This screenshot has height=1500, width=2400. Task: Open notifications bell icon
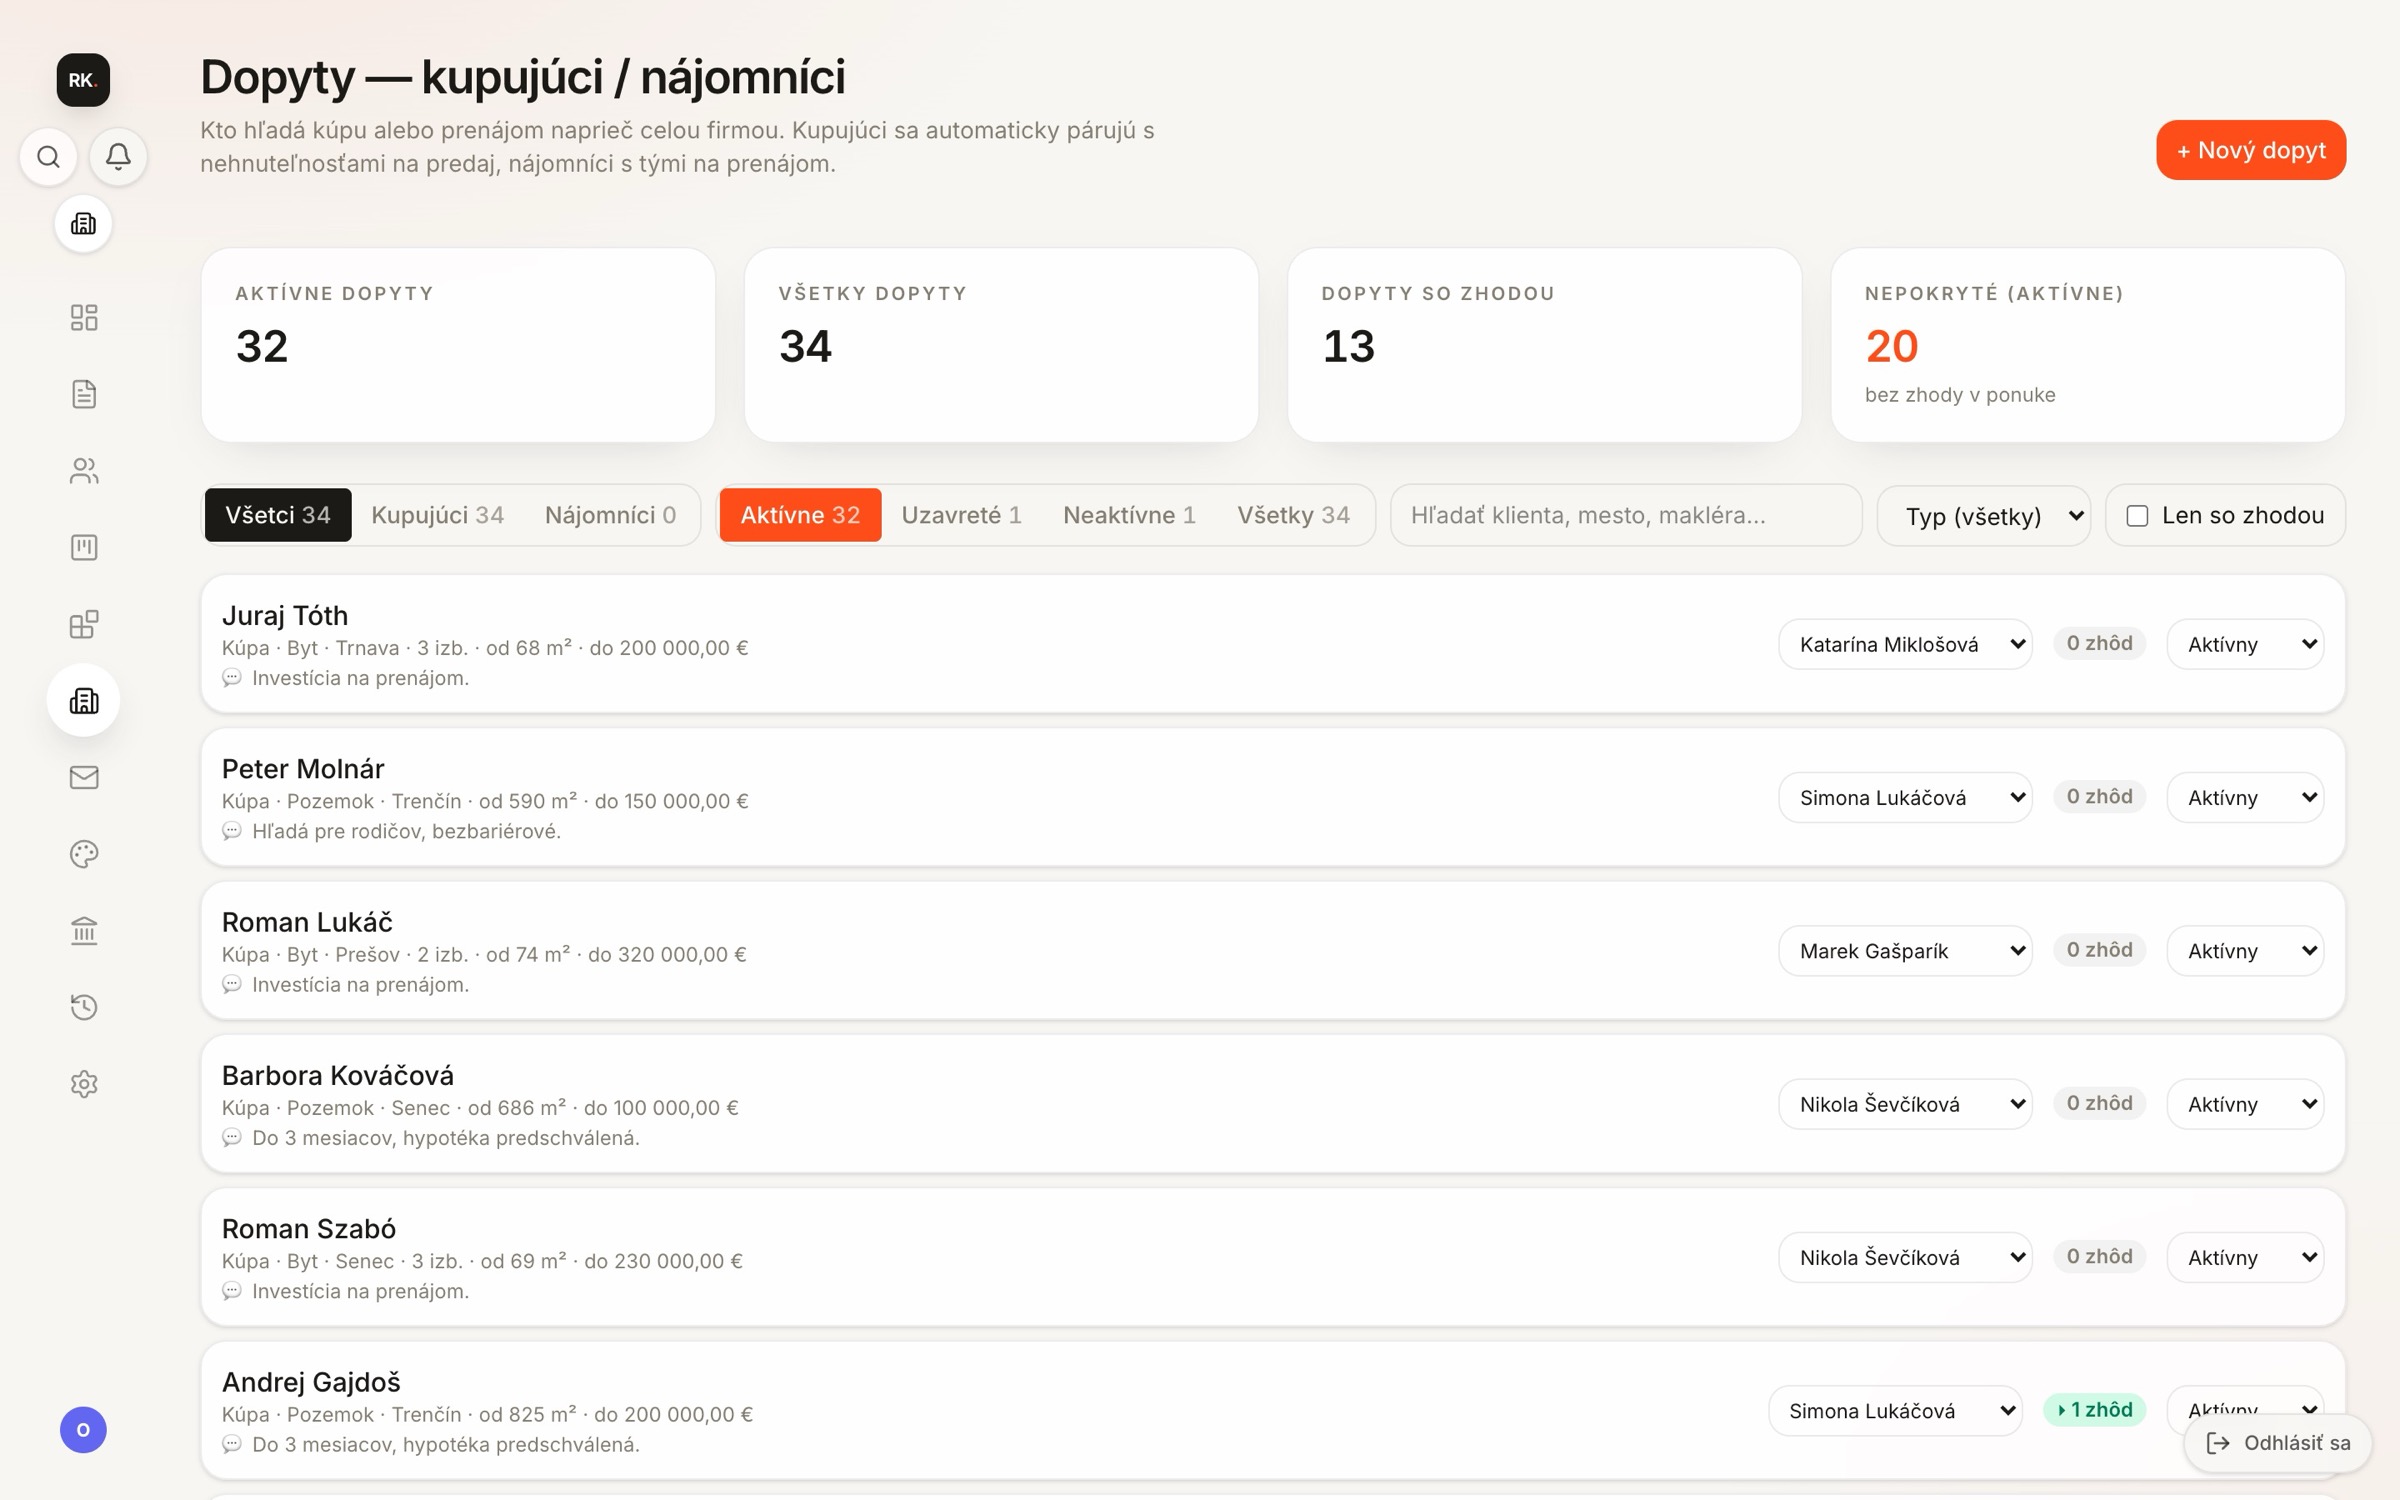point(118,156)
